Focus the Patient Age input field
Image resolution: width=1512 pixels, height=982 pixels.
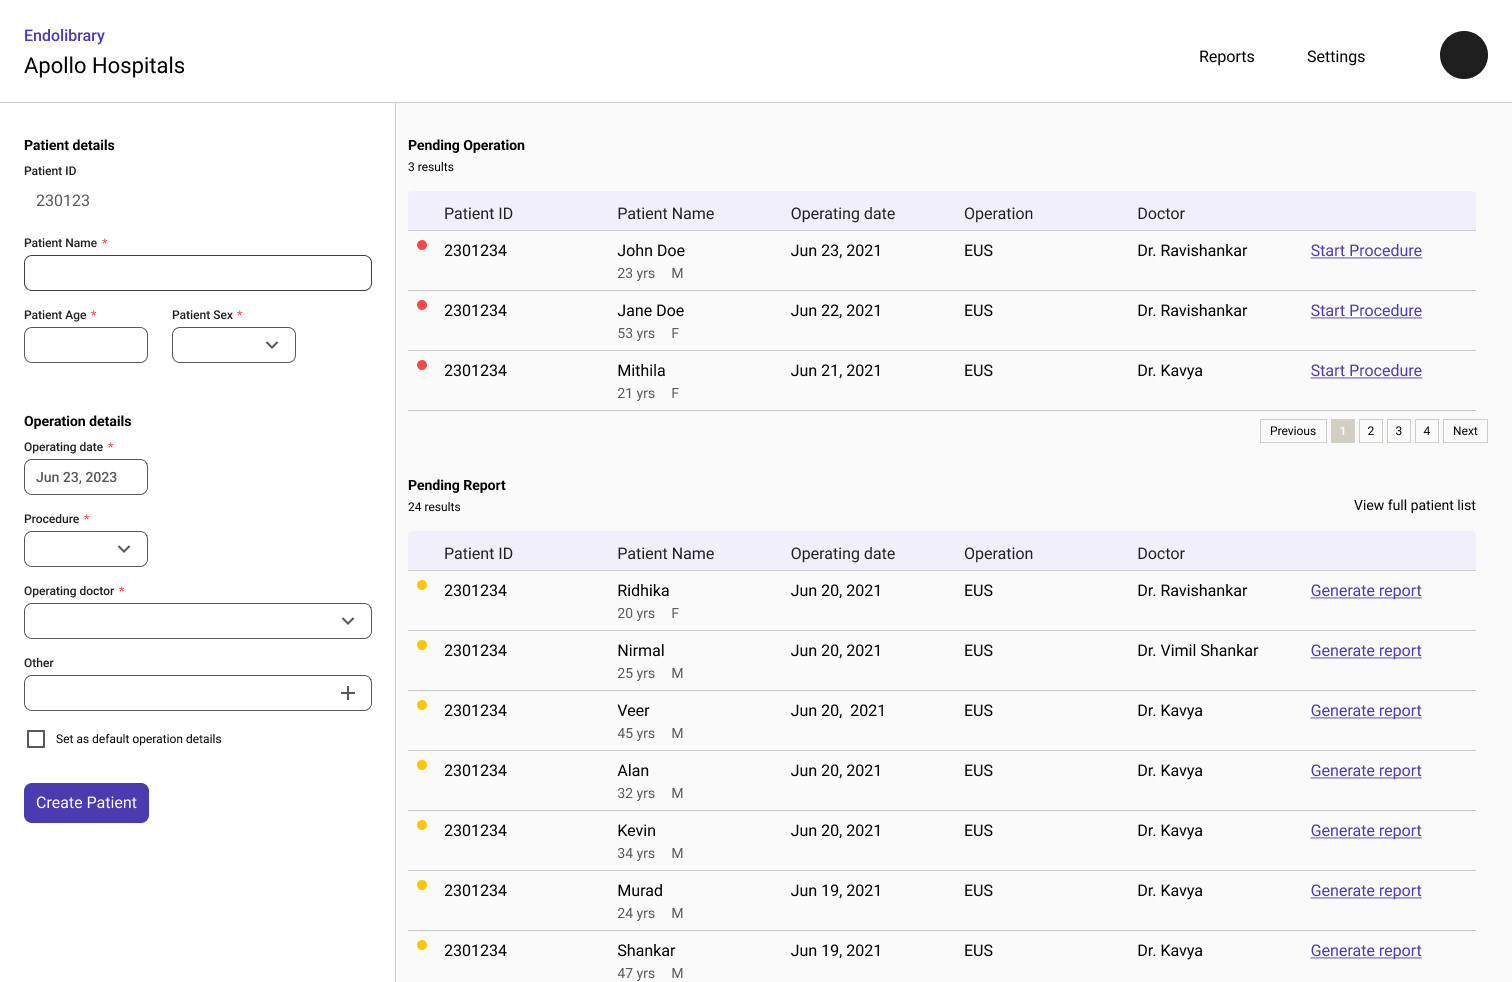tap(86, 345)
